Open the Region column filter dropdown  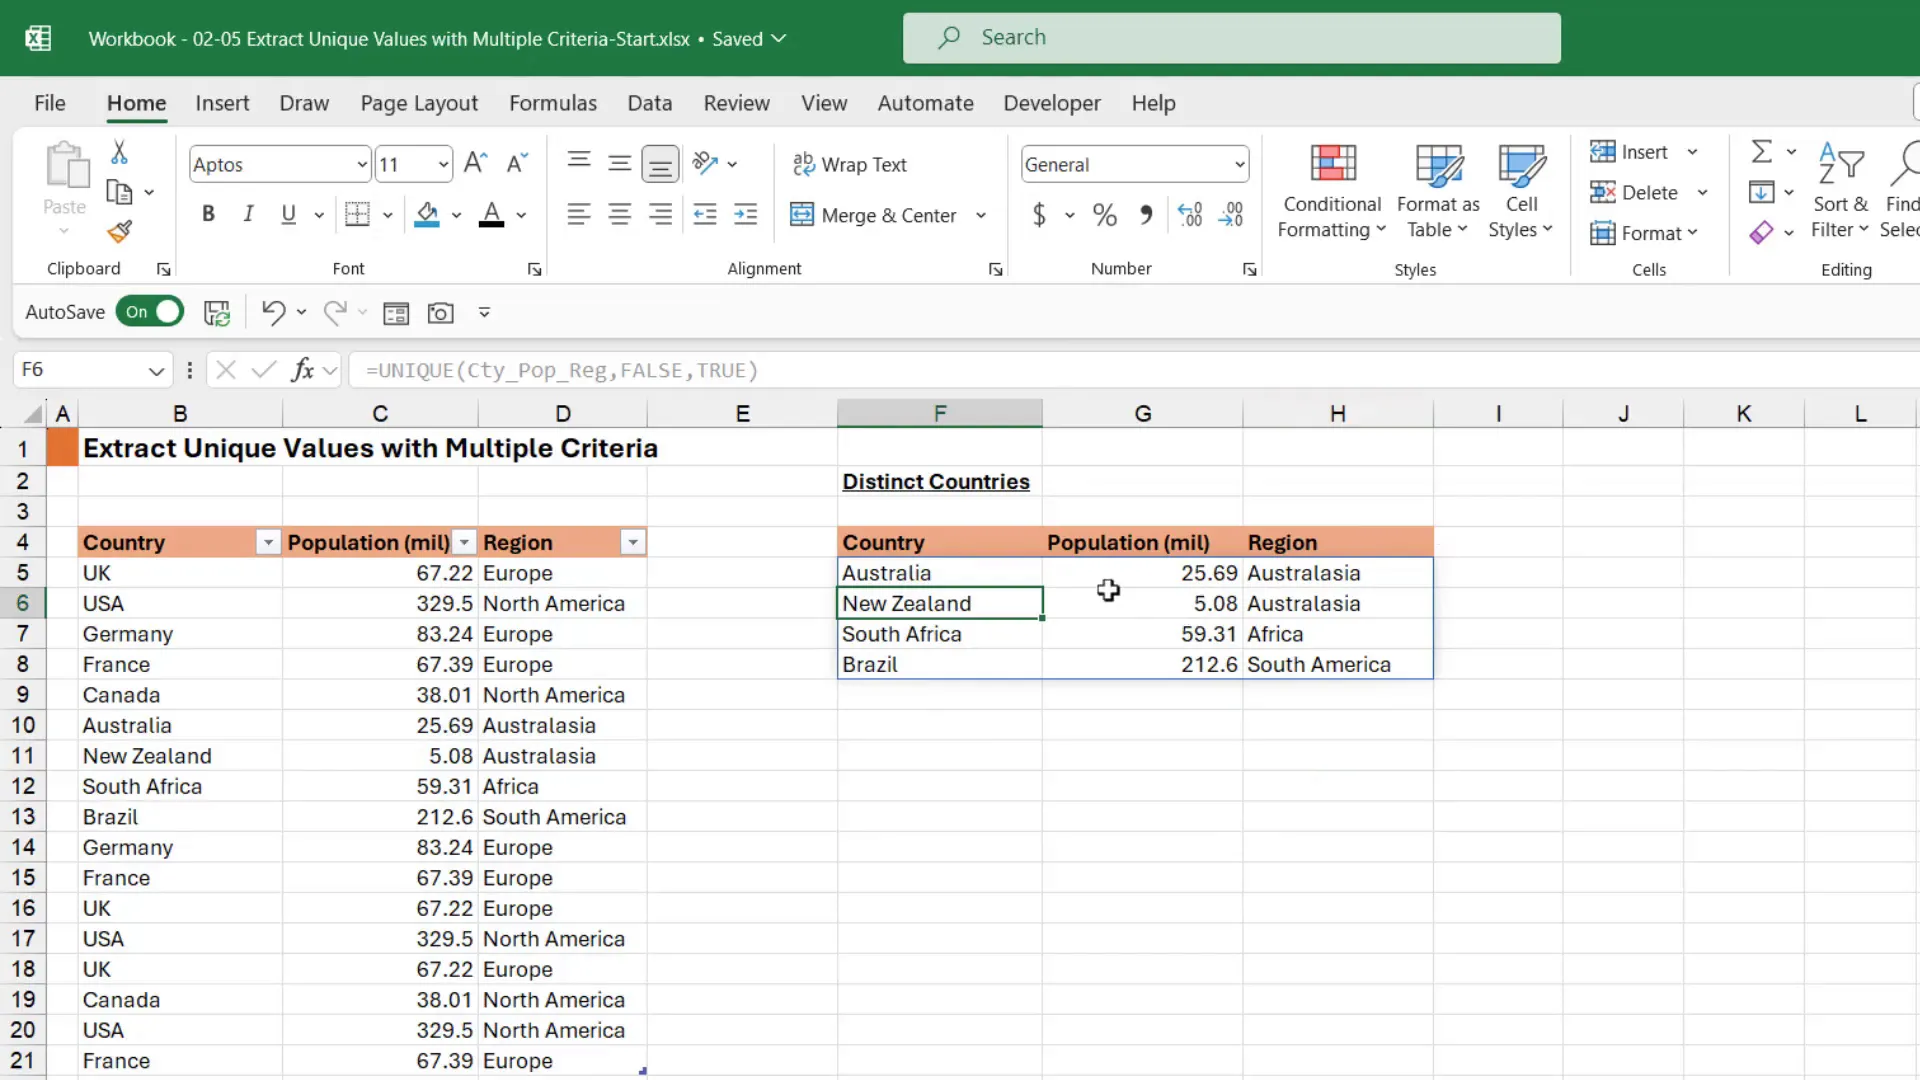(x=633, y=542)
